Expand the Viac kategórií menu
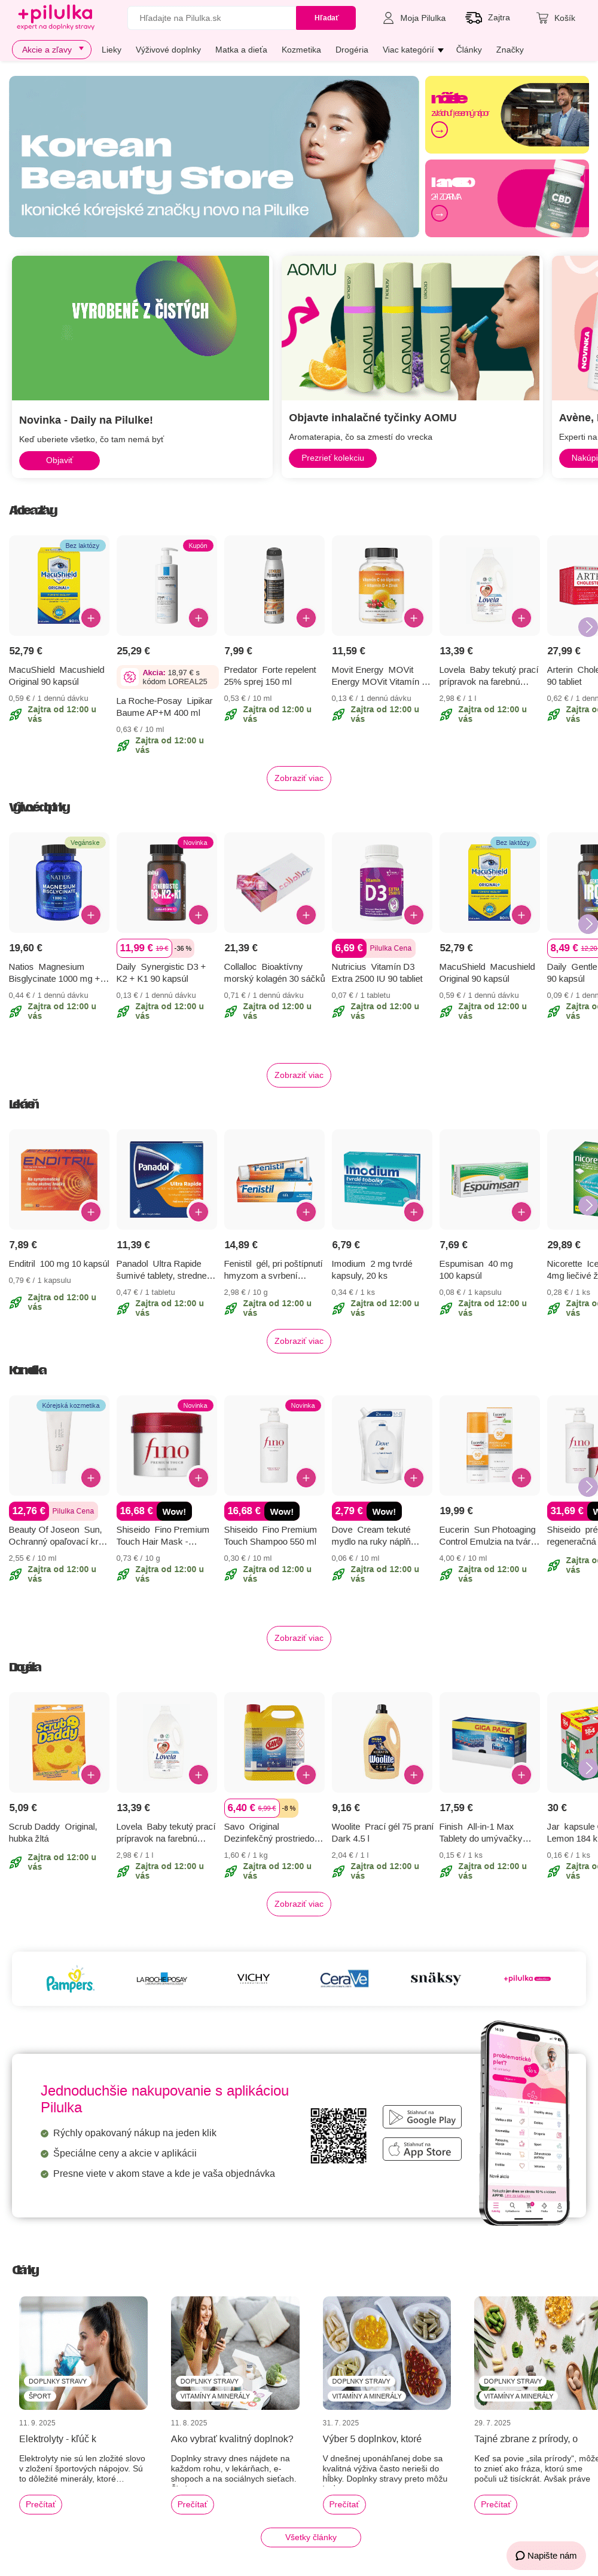The image size is (598, 2576). tap(413, 49)
